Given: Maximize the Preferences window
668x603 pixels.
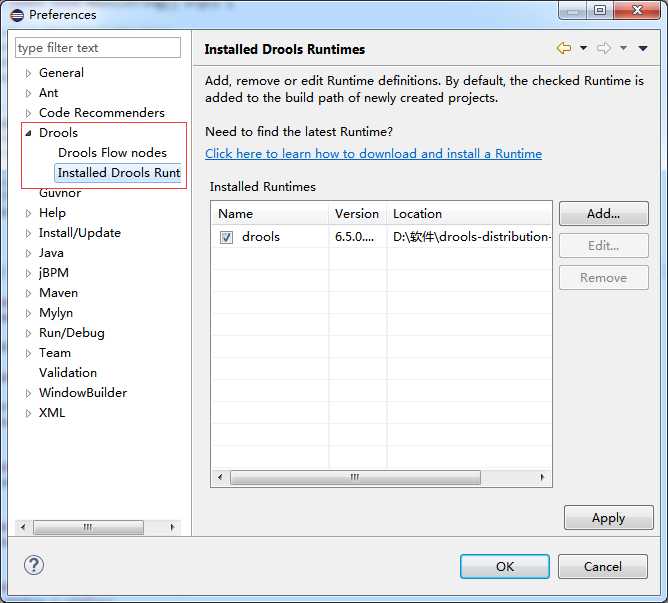Looking at the screenshot, I should tap(600, 10).
